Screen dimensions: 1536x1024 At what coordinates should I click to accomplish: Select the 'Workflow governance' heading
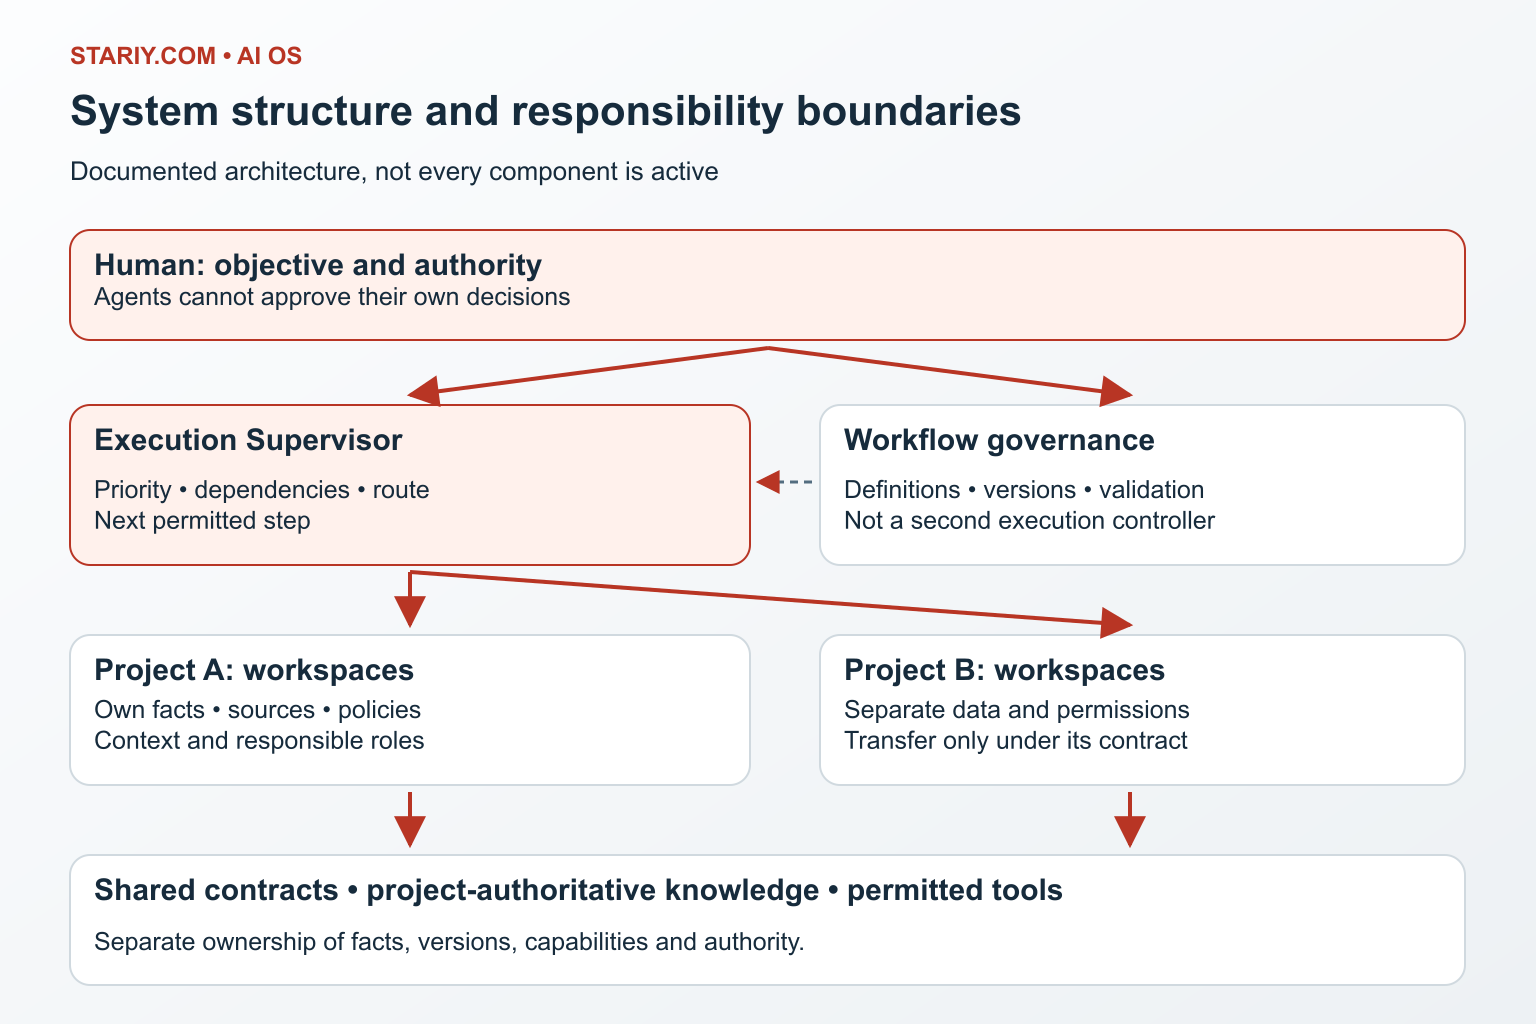coord(999,440)
